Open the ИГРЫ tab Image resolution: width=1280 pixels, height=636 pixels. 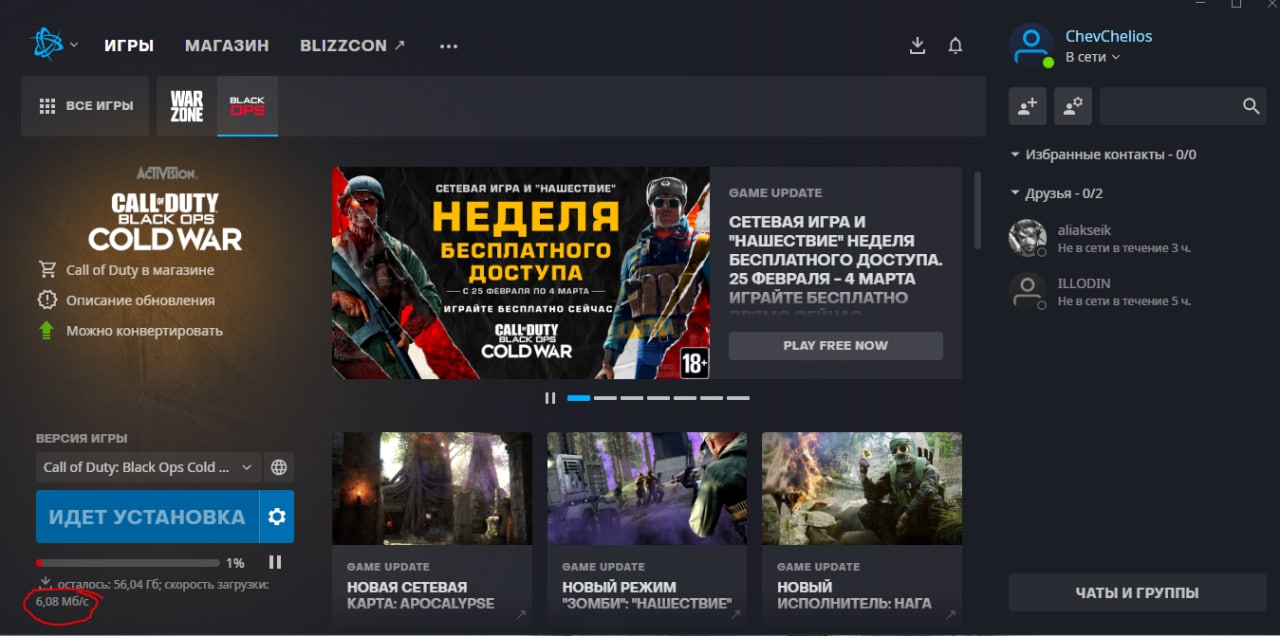[x=129, y=46]
